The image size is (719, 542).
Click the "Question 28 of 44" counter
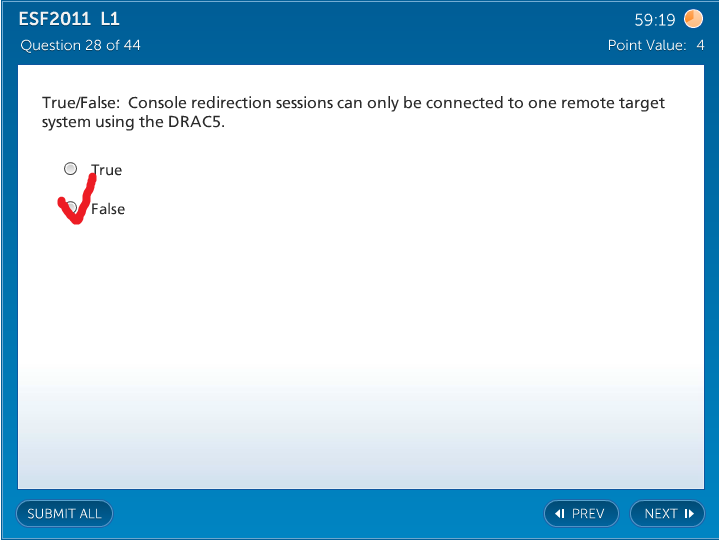point(80,45)
